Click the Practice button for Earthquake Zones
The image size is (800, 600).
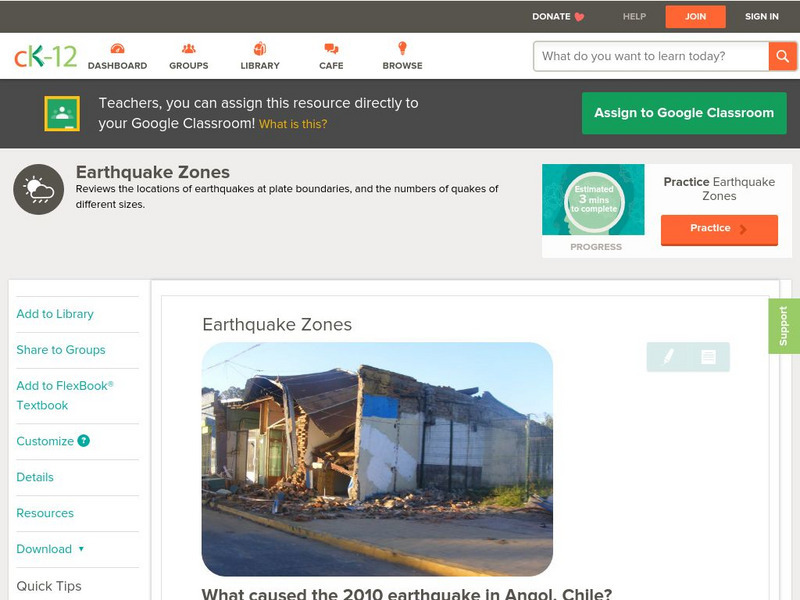[x=719, y=229]
